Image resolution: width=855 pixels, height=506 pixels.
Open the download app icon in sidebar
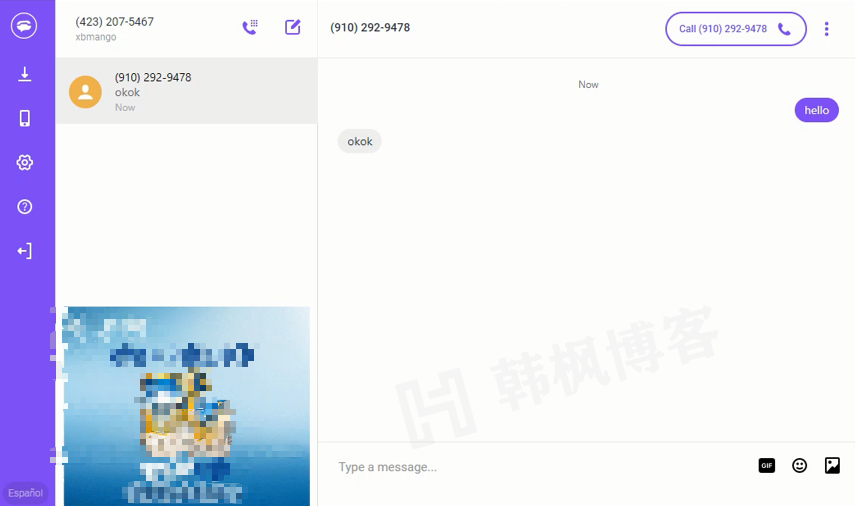click(25, 74)
